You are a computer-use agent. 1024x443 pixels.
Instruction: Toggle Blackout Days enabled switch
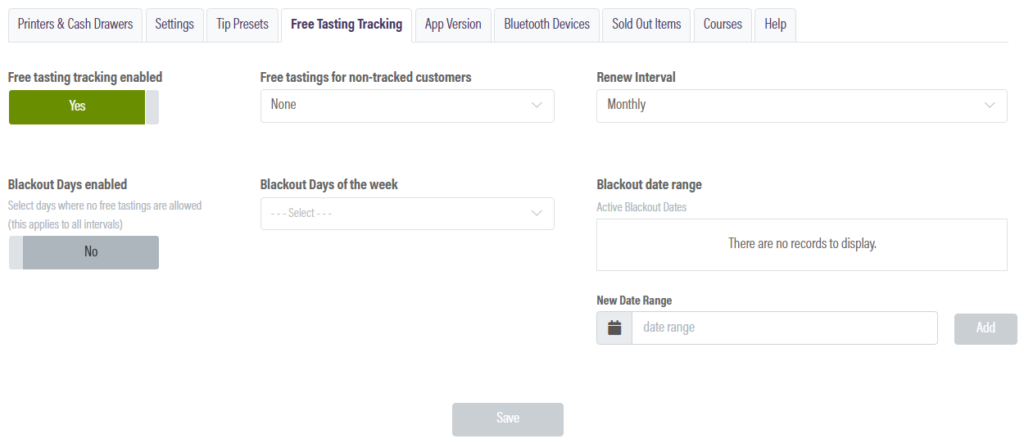coord(84,252)
